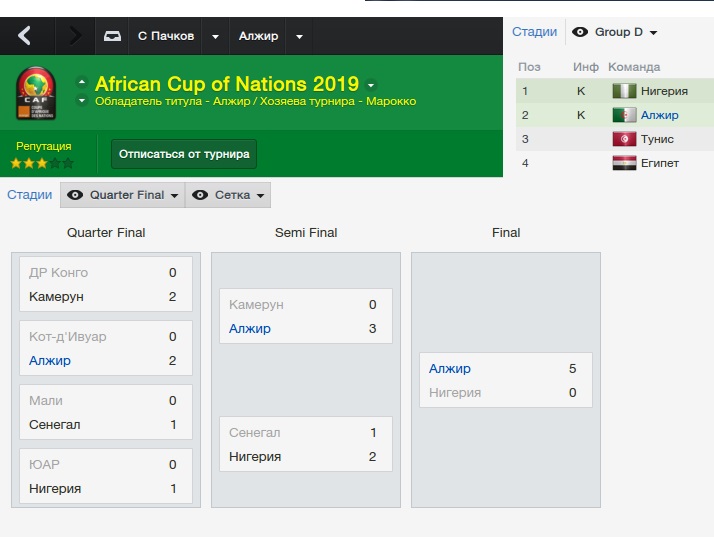Toggle the Сетка eye icon
Screen dimensions: 714x537
click(200, 195)
